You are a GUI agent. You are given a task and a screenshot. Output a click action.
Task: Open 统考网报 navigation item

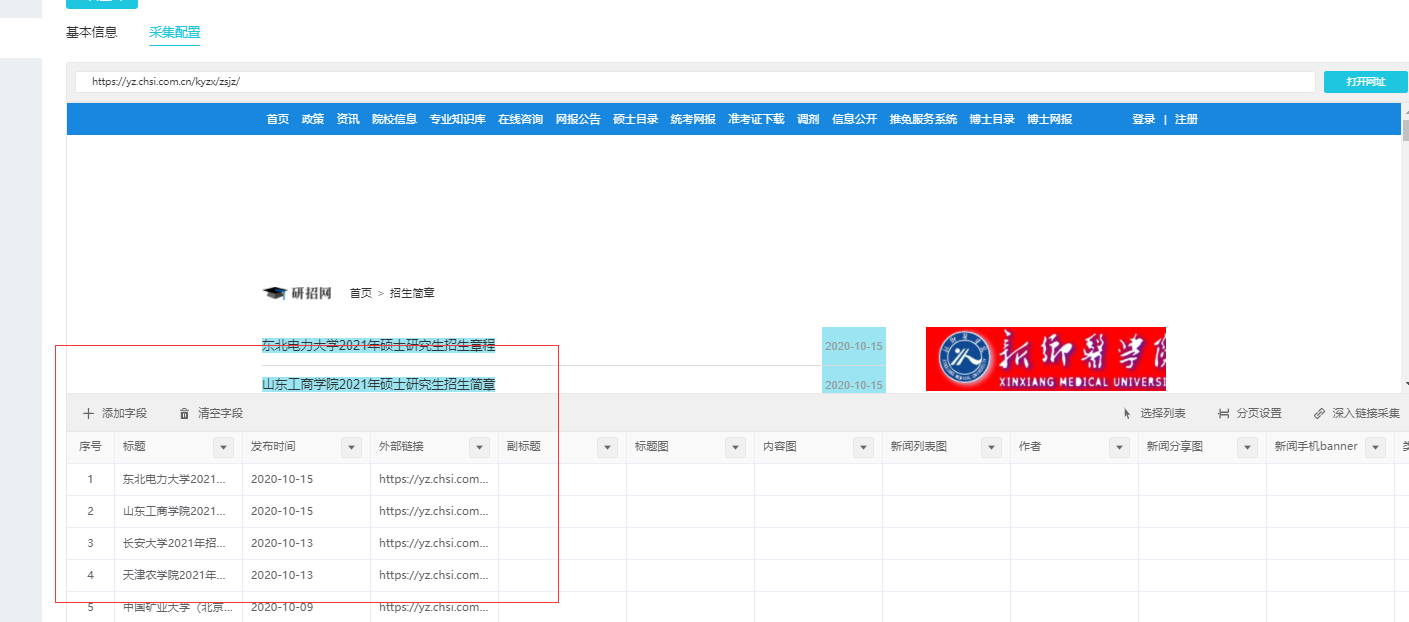click(x=693, y=119)
